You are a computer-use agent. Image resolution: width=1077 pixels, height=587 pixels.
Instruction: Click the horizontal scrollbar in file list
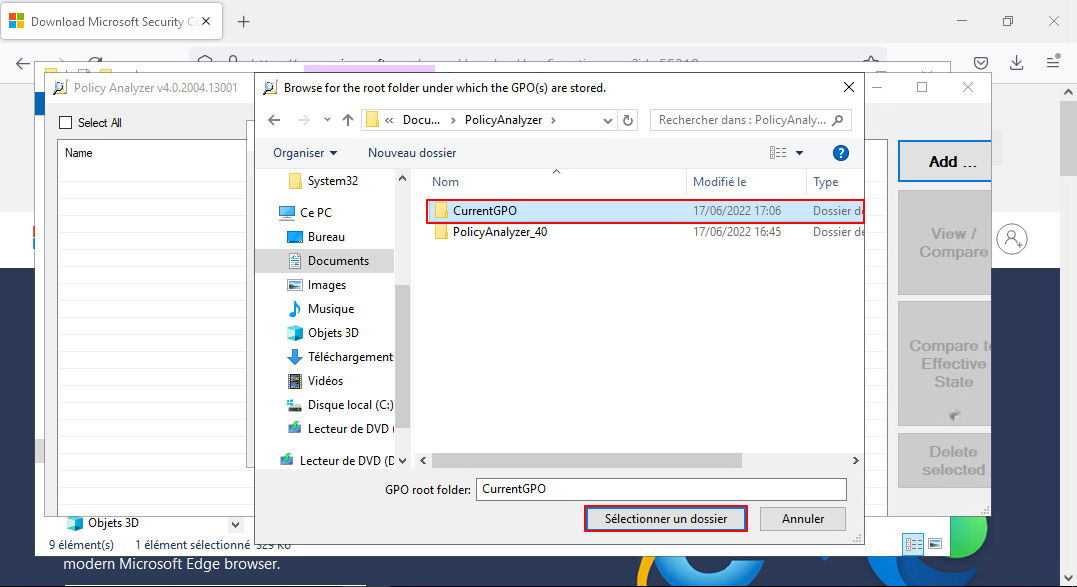pyautogui.click(x=587, y=461)
